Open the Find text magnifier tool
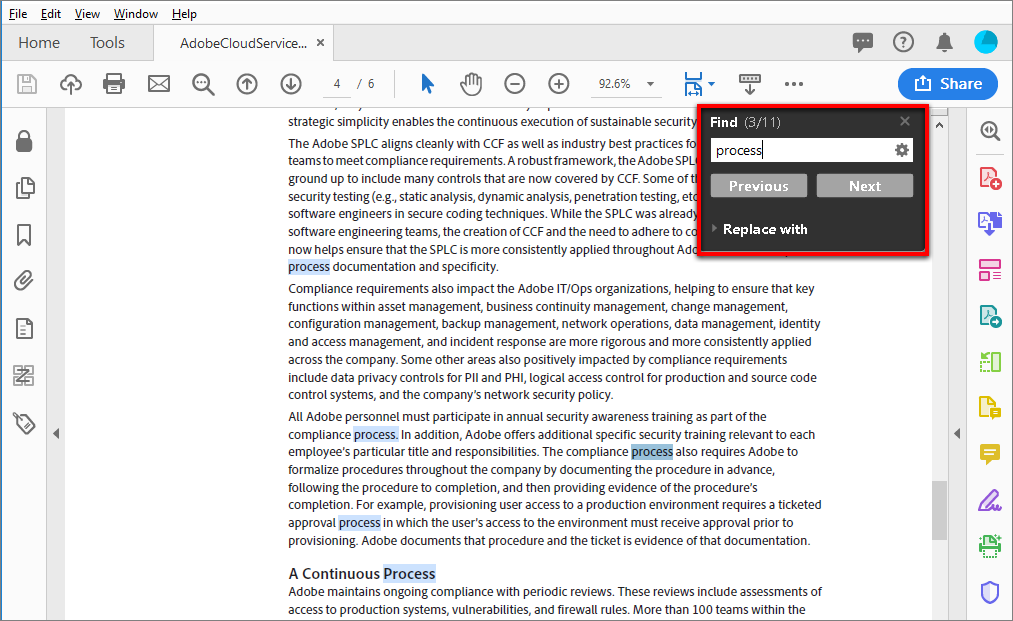1013x621 pixels. [203, 84]
